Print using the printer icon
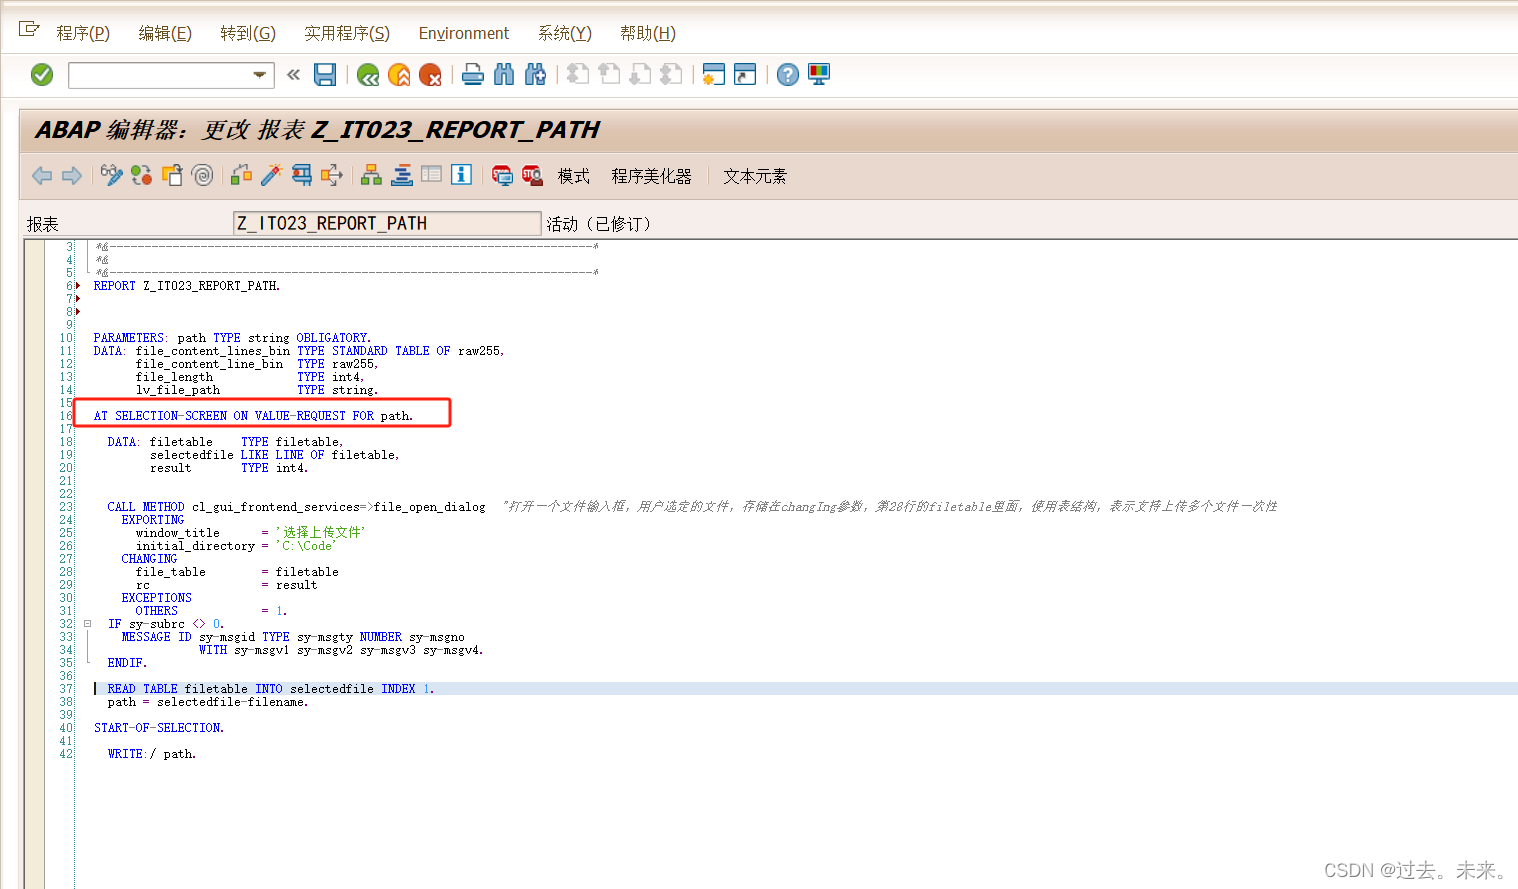The height and width of the screenshot is (889, 1518). point(473,75)
